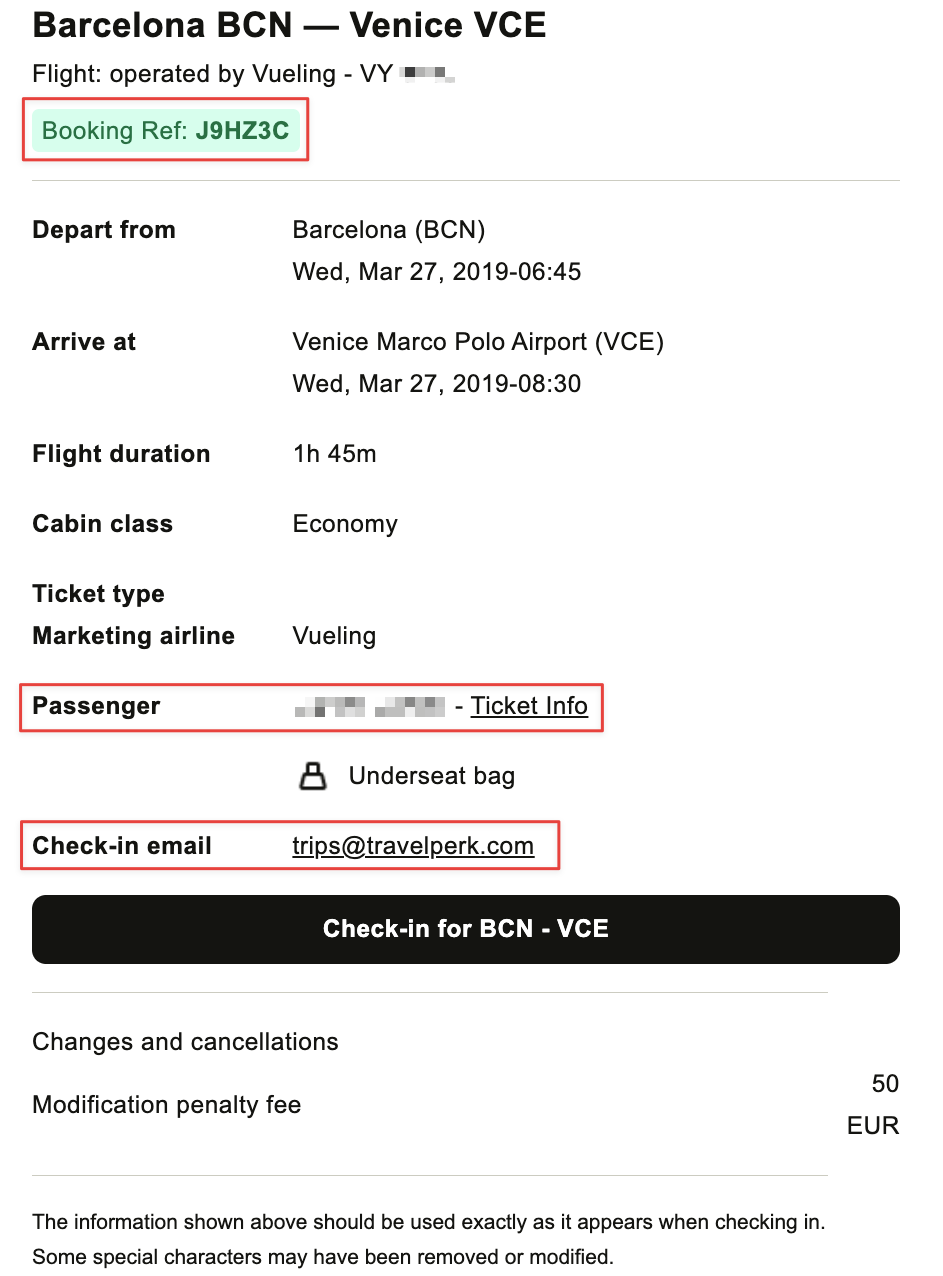Select the Booking Ref J9HZ3C badge
Screen dimensions: 943x1276
point(166,130)
